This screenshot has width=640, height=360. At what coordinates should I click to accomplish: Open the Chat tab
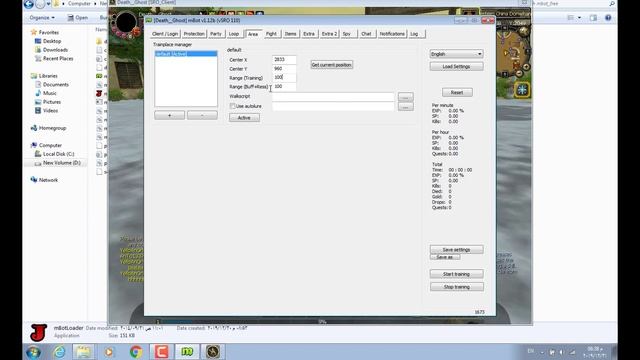point(366,34)
